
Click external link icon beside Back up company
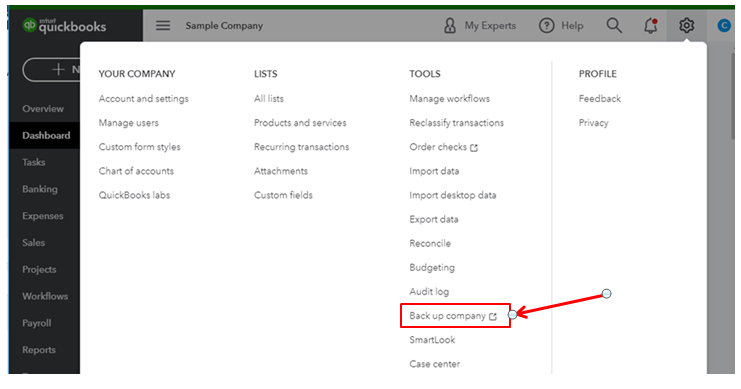pos(493,316)
